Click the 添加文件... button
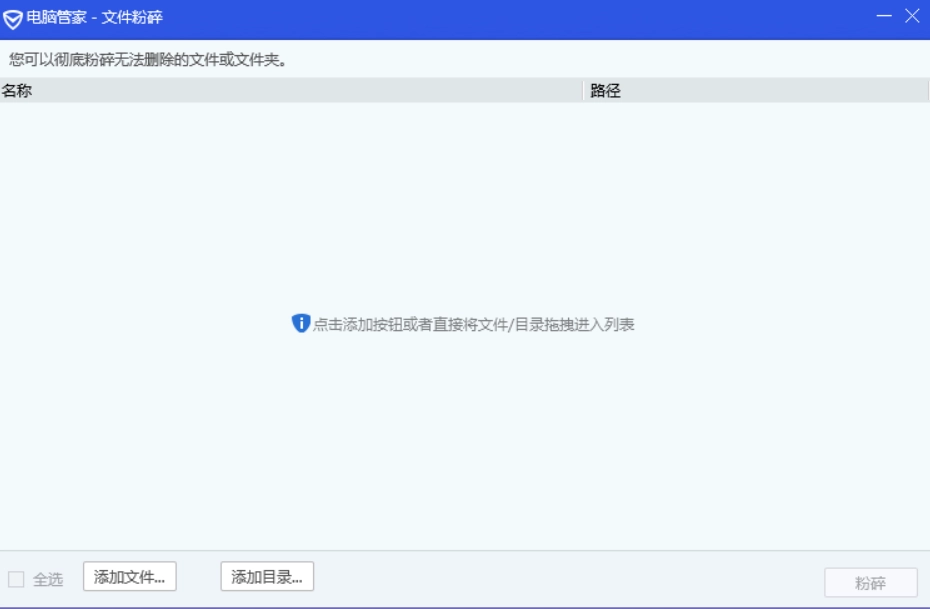930x609 pixels. tap(129, 576)
